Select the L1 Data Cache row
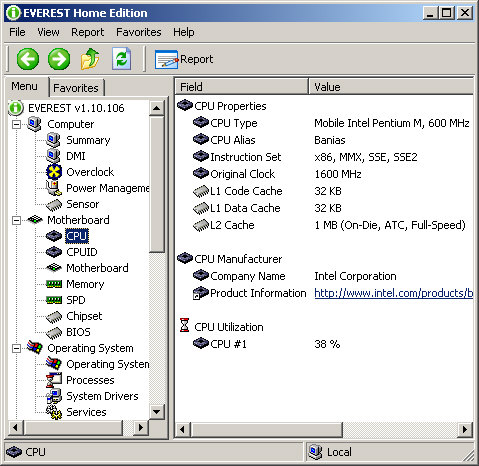Viewport: 479px width, 466px height. [x=324, y=208]
